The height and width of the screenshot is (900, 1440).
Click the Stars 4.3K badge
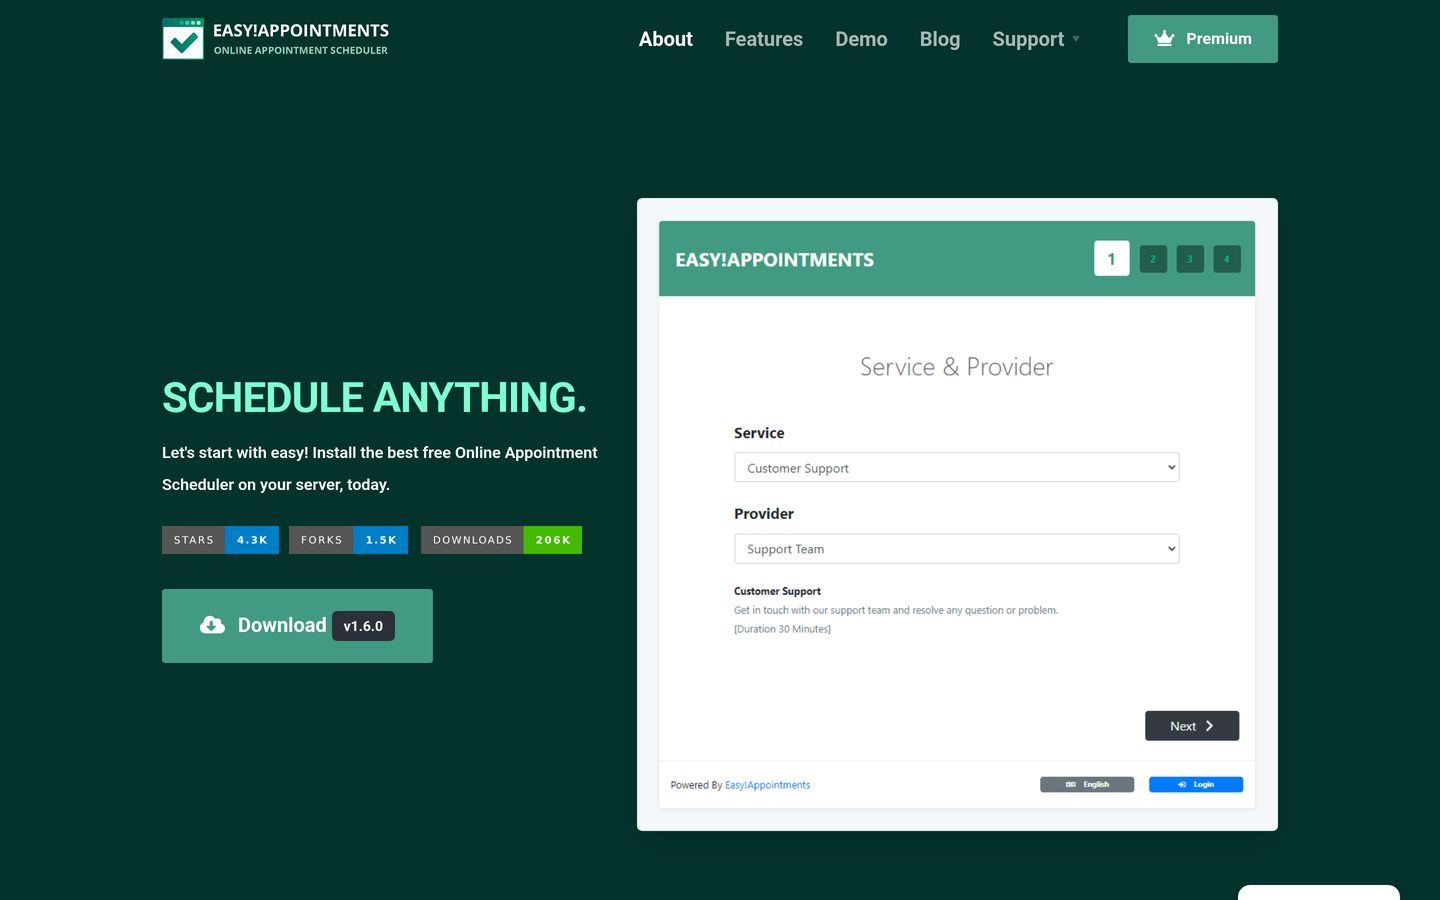(220, 540)
